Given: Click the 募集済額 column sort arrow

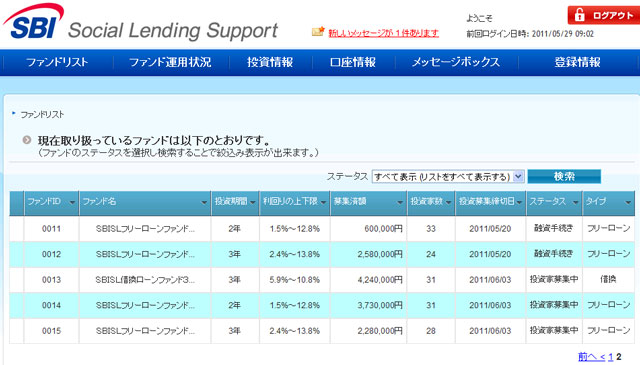Looking at the screenshot, I should 400,202.
